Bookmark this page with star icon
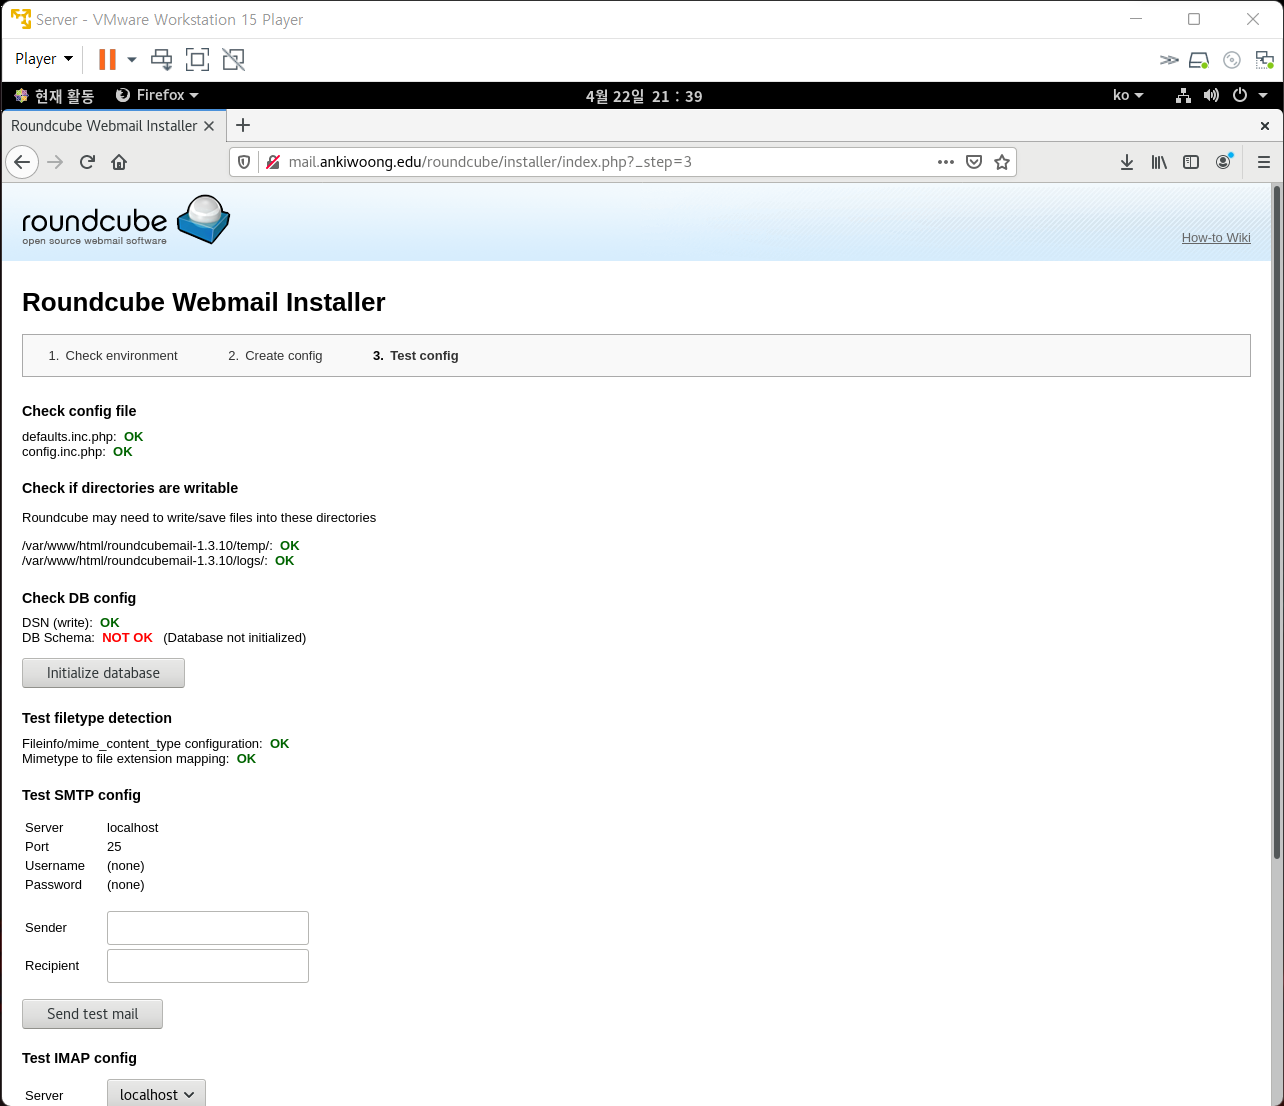The width and height of the screenshot is (1284, 1106). coord(1002,162)
